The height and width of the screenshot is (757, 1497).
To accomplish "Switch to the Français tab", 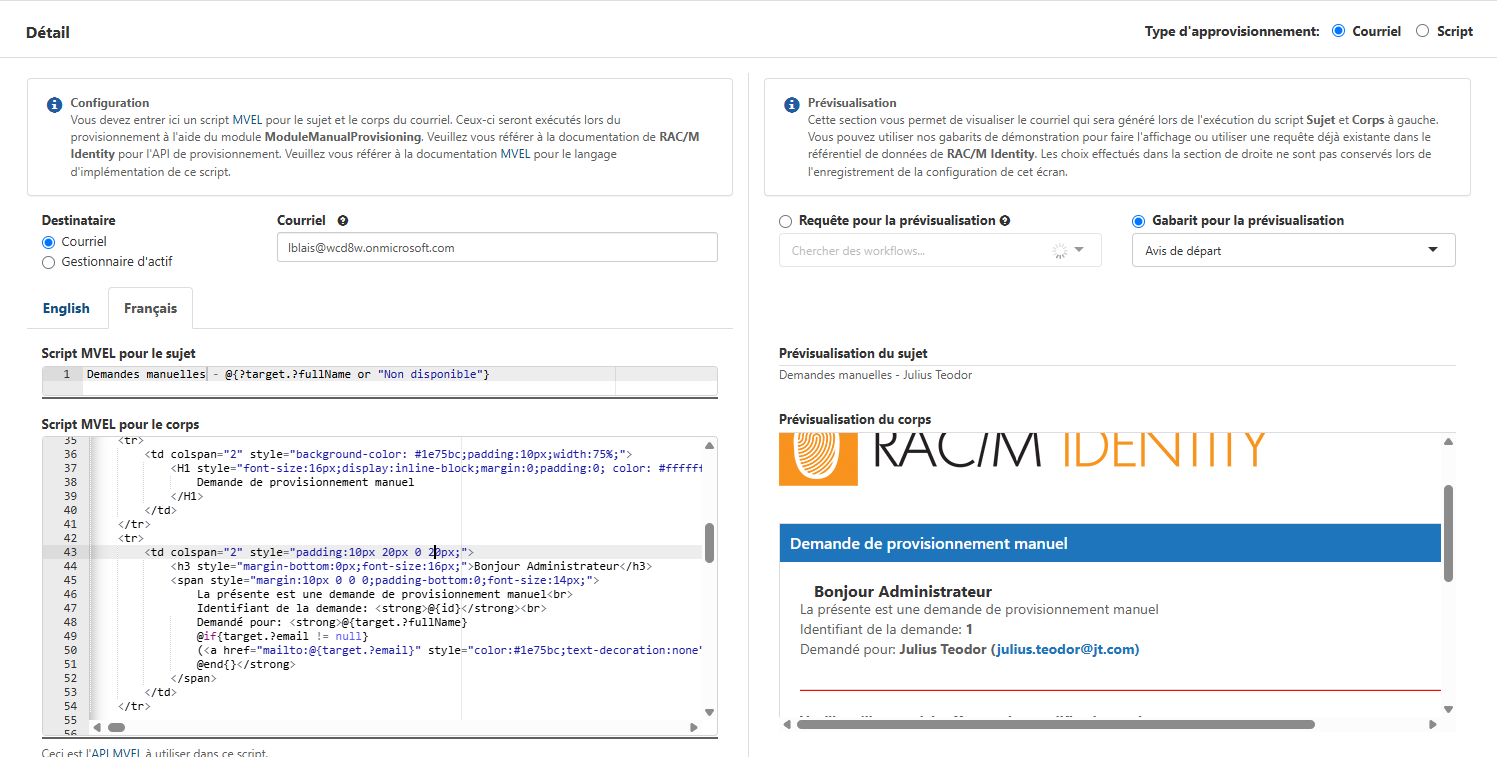I will point(150,308).
